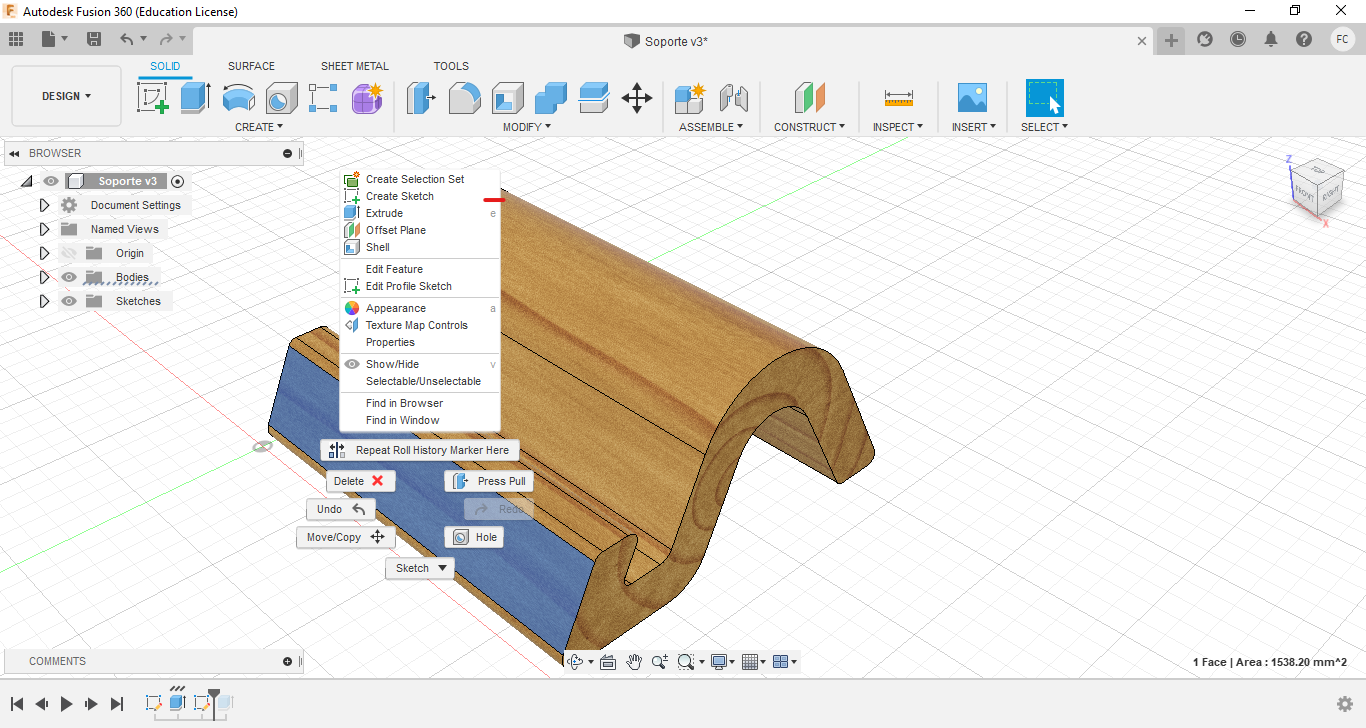Switch to the SHEET METAL tab
This screenshot has width=1366, height=728.
pos(355,66)
